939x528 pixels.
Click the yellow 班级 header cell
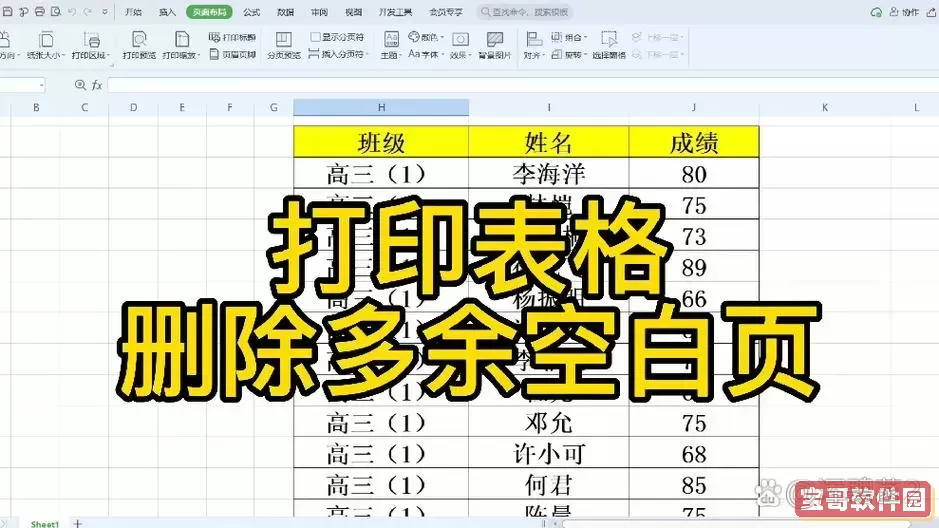[381, 142]
